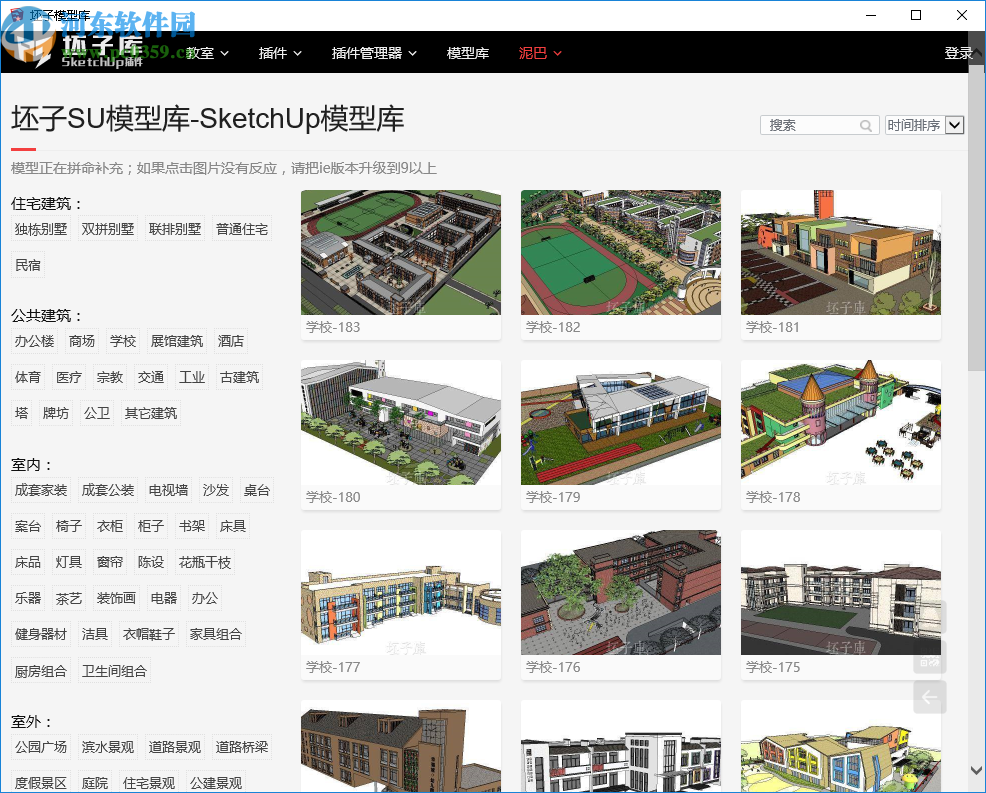986x793 pixels.
Task: Choose the 厨房组合 tag
Action: [41, 671]
